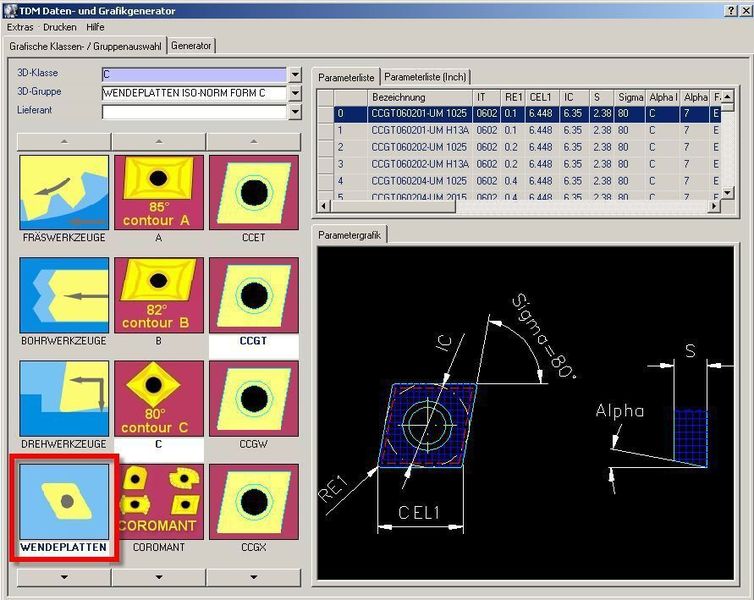The height and width of the screenshot is (600, 754).
Task: Select the CCGT insert thumbnail
Action: pyautogui.click(x=252, y=296)
